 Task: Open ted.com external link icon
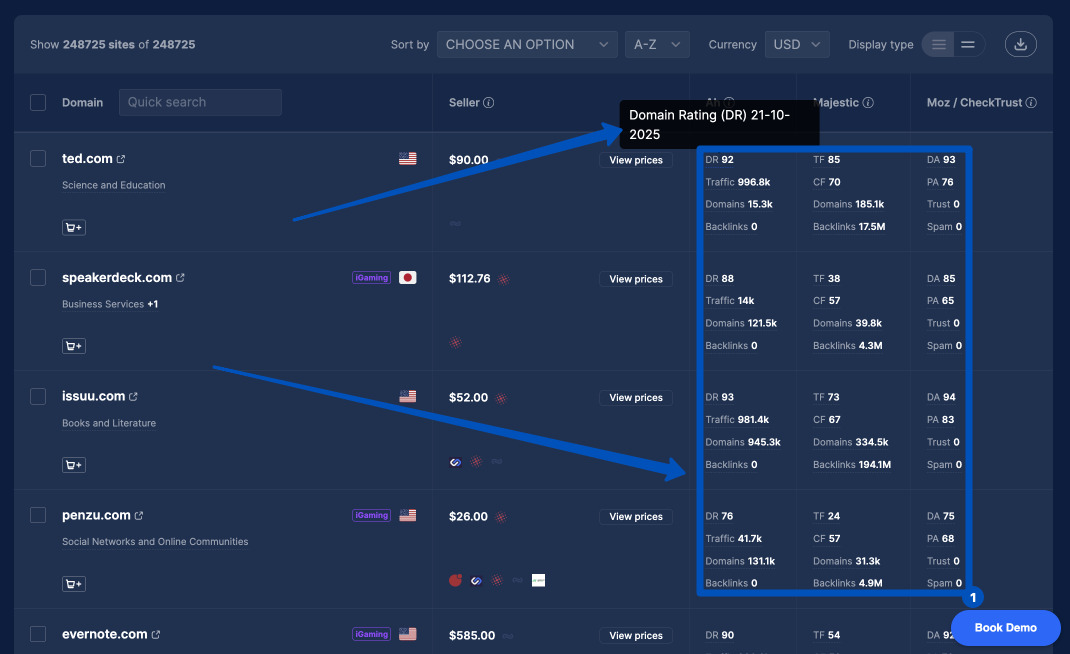(x=121, y=159)
